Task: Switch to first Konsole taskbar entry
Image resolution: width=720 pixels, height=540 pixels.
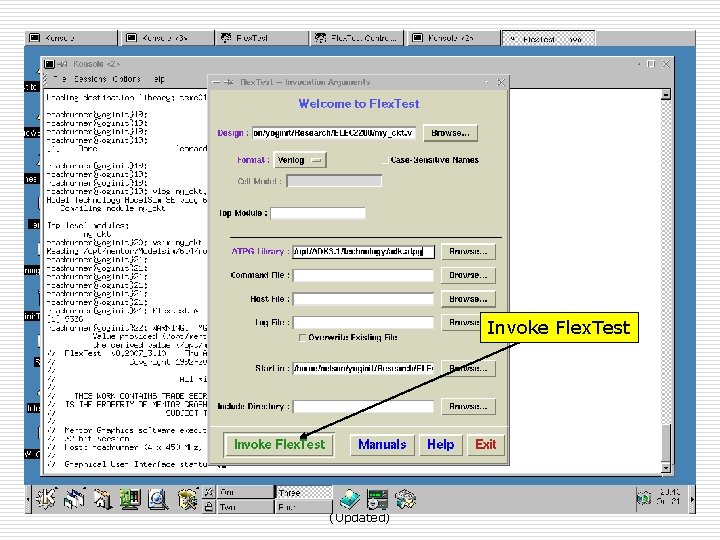Action: pos(71,38)
